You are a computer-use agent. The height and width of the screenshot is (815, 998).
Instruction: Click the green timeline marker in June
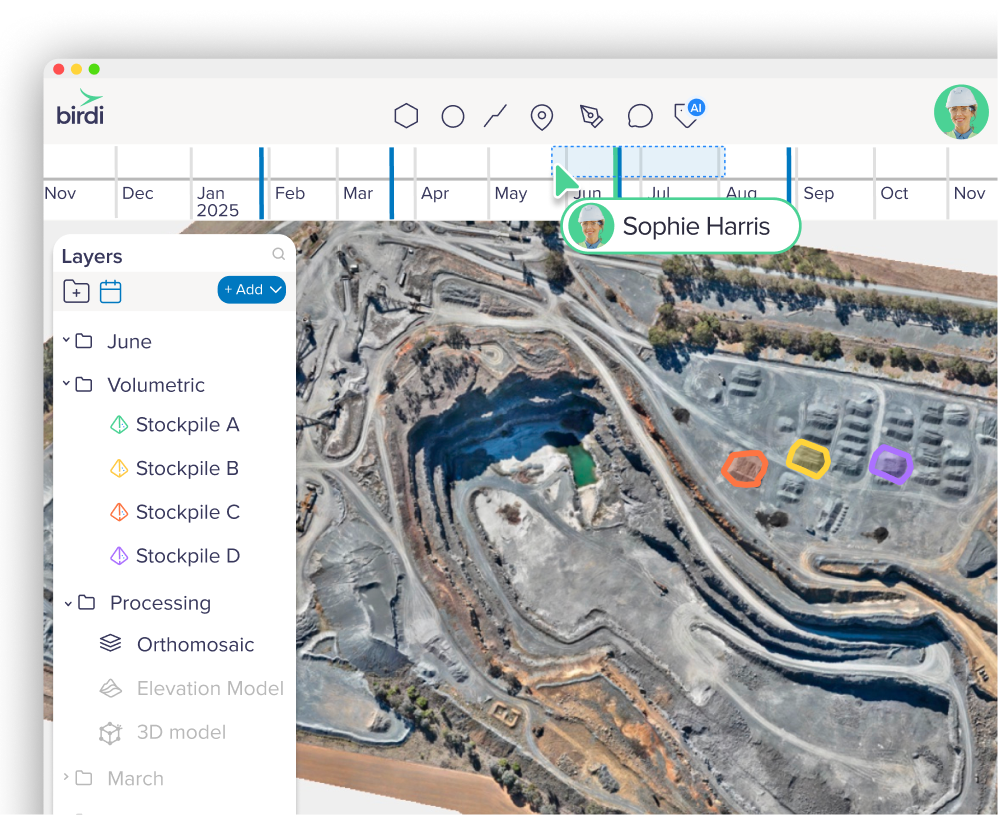click(x=616, y=172)
